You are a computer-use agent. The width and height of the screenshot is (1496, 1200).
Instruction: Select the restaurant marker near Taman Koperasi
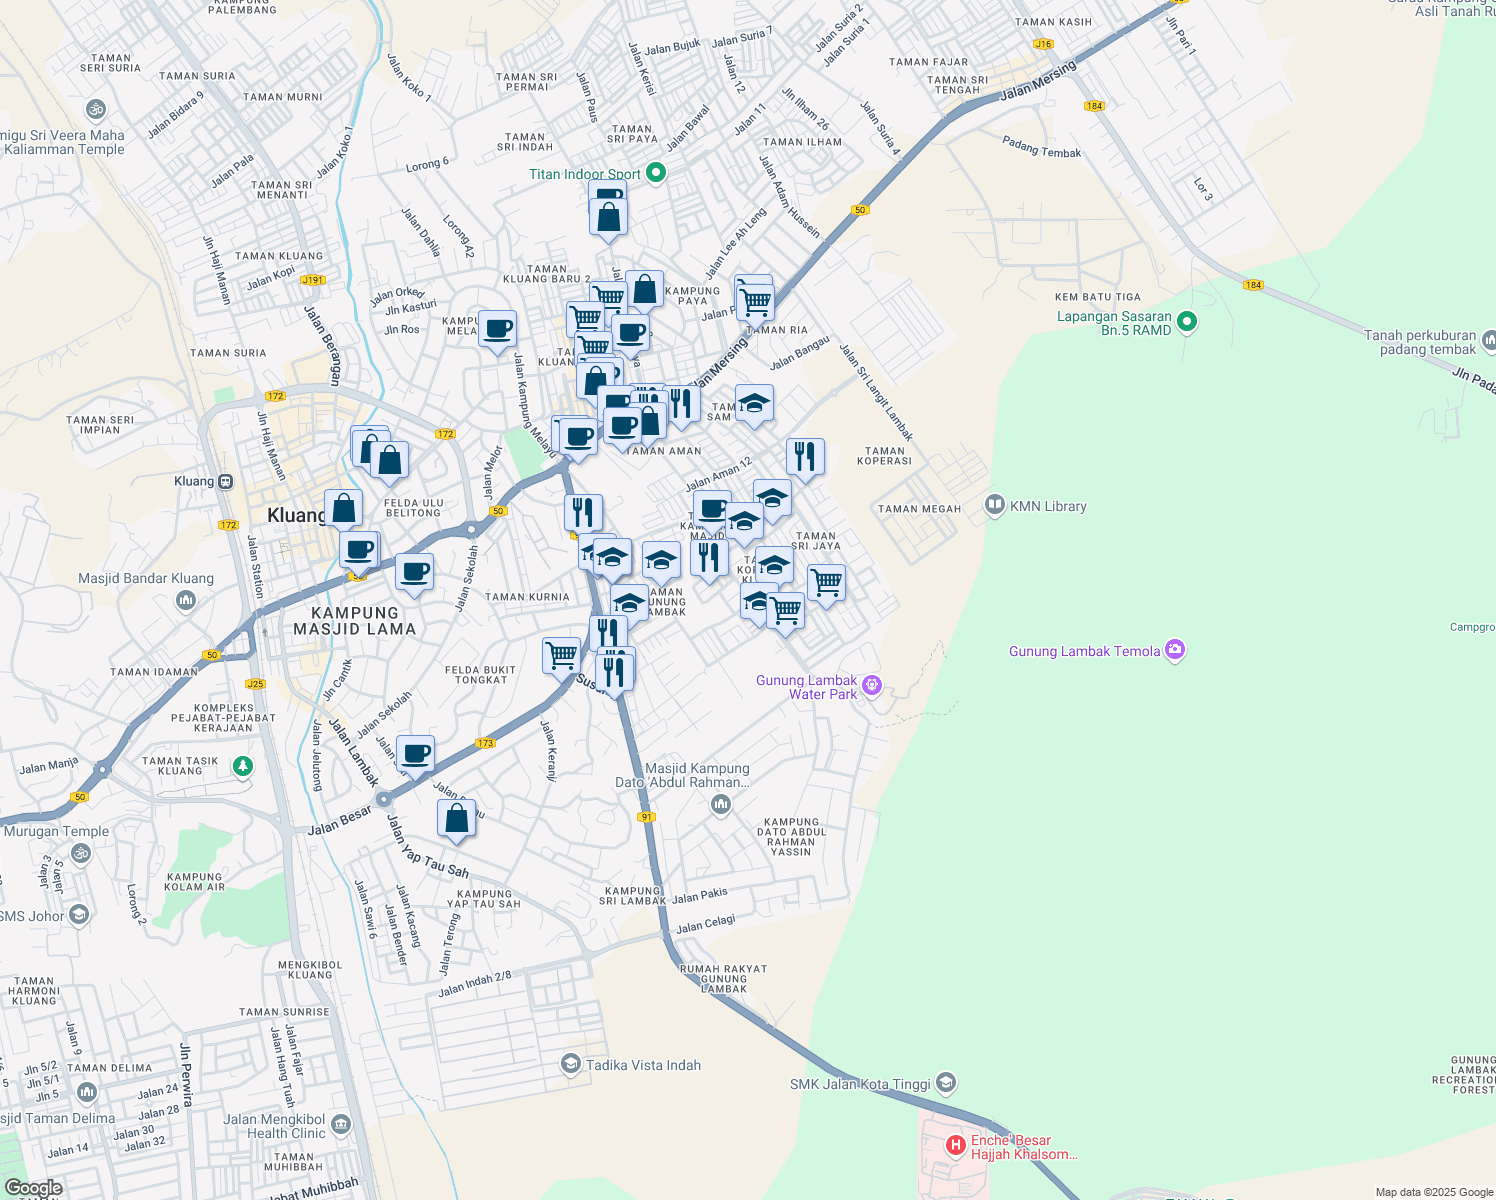[x=805, y=457]
